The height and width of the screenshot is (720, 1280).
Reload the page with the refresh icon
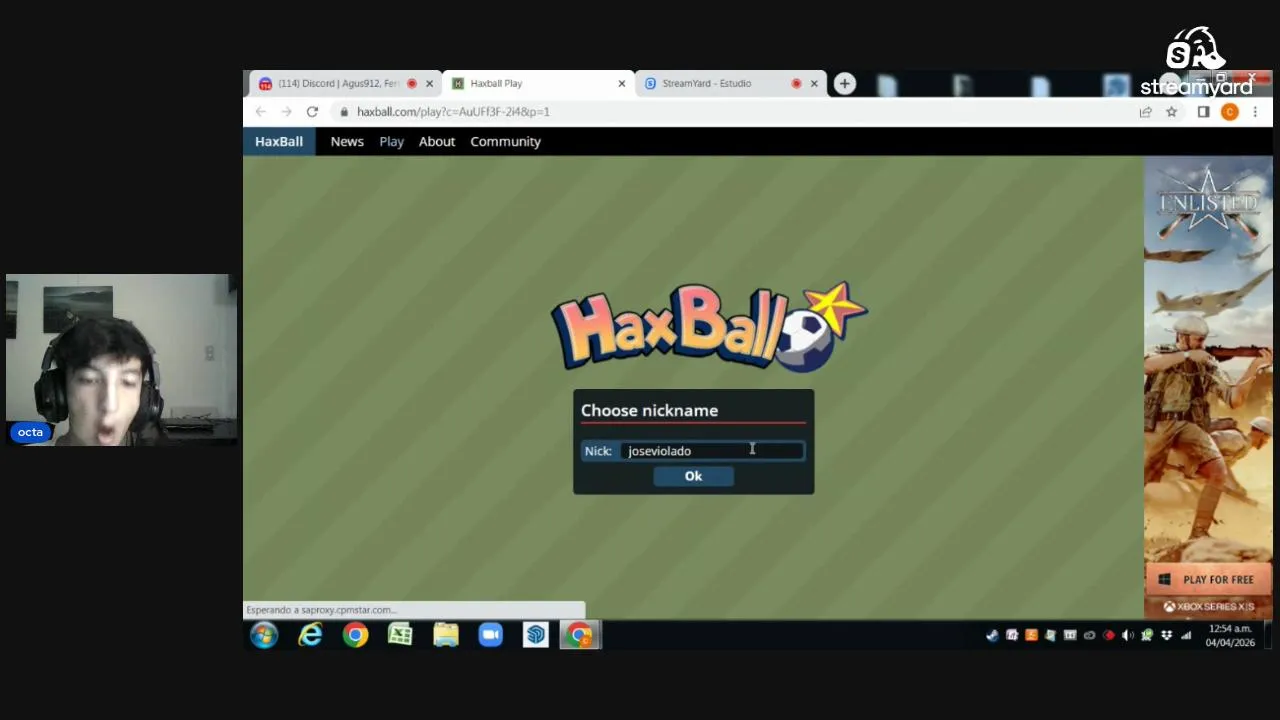[312, 112]
